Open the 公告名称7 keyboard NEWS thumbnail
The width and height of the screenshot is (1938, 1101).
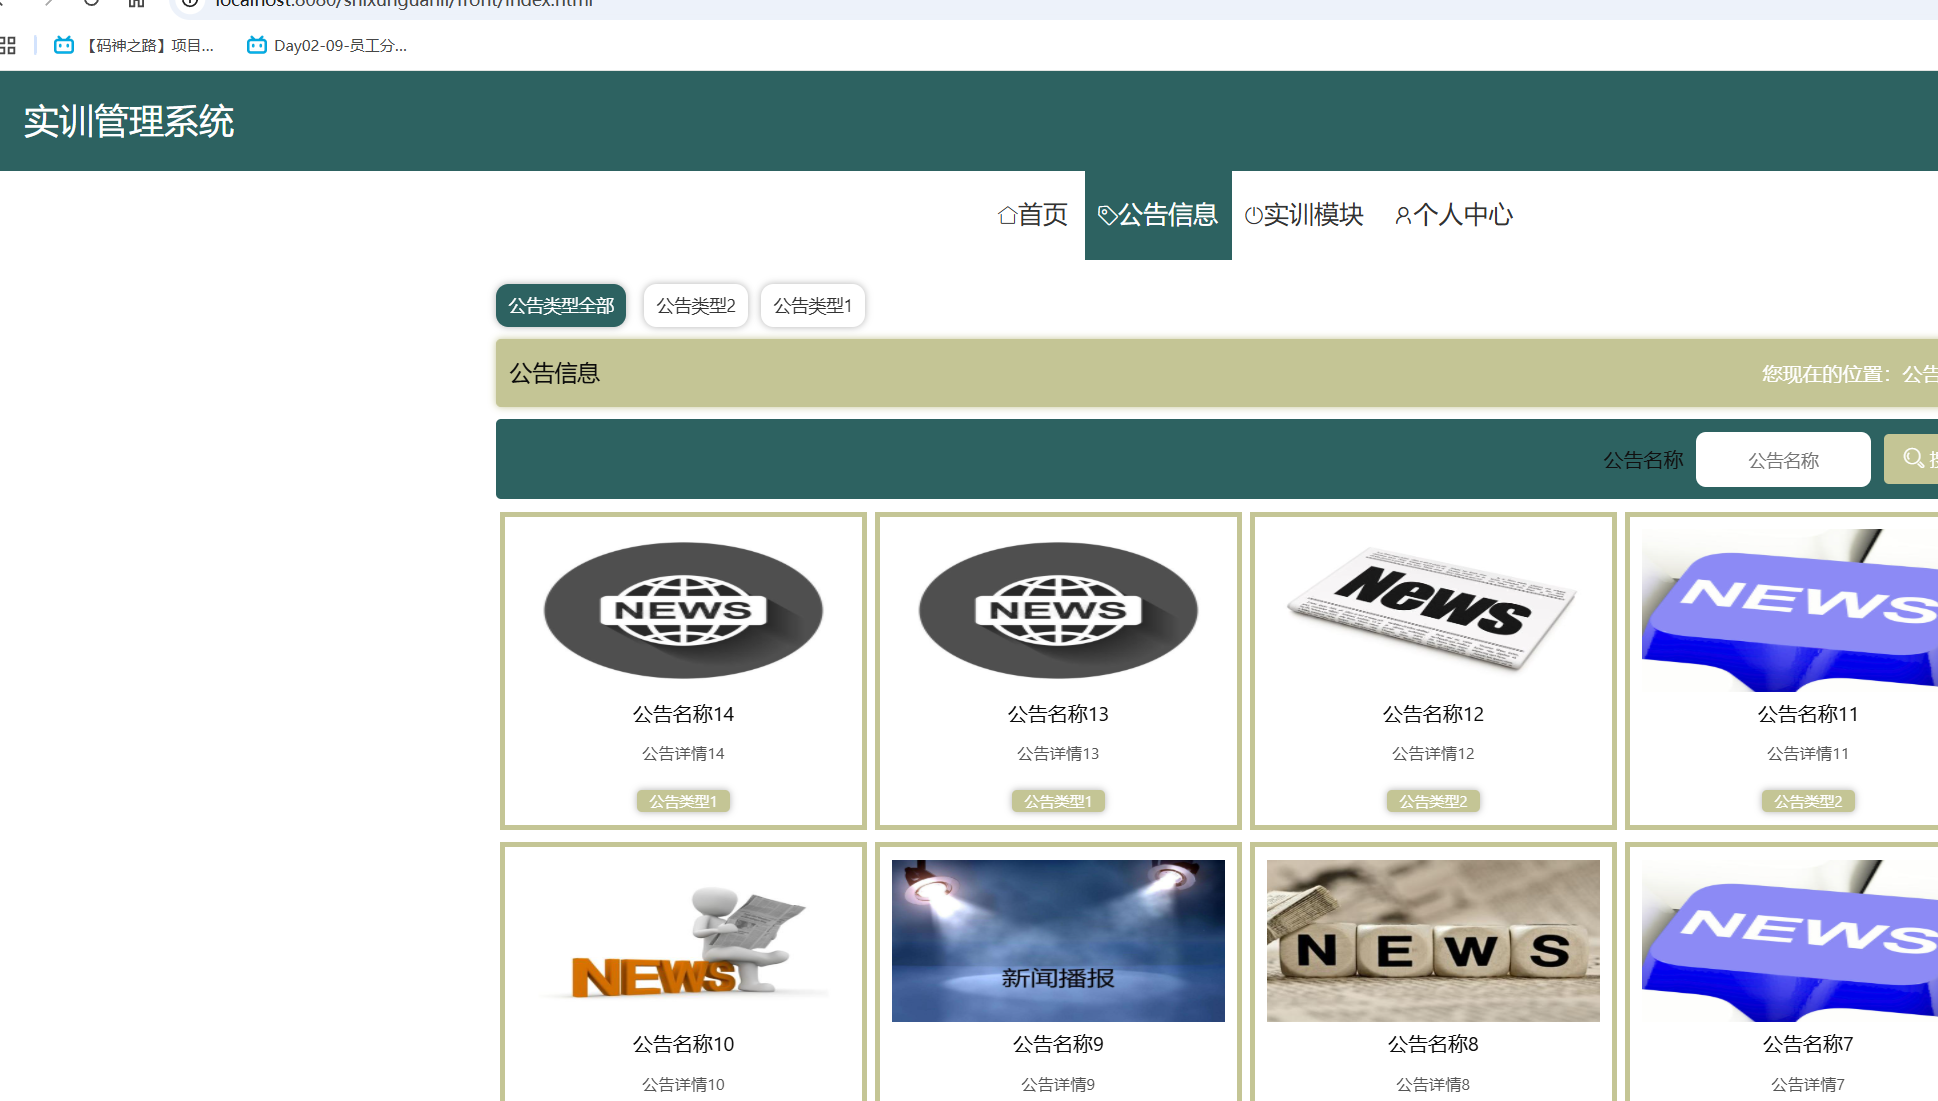pyautogui.click(x=1790, y=941)
